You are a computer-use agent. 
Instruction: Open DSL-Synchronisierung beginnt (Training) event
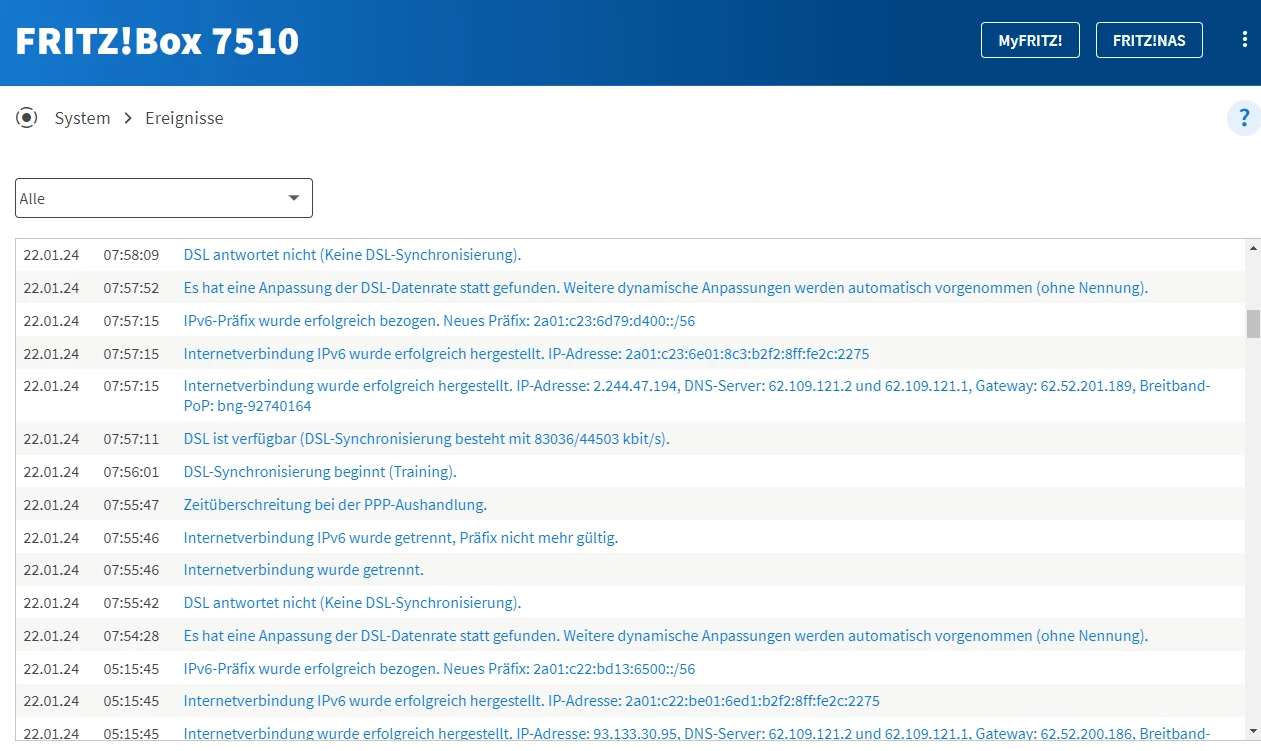click(320, 472)
